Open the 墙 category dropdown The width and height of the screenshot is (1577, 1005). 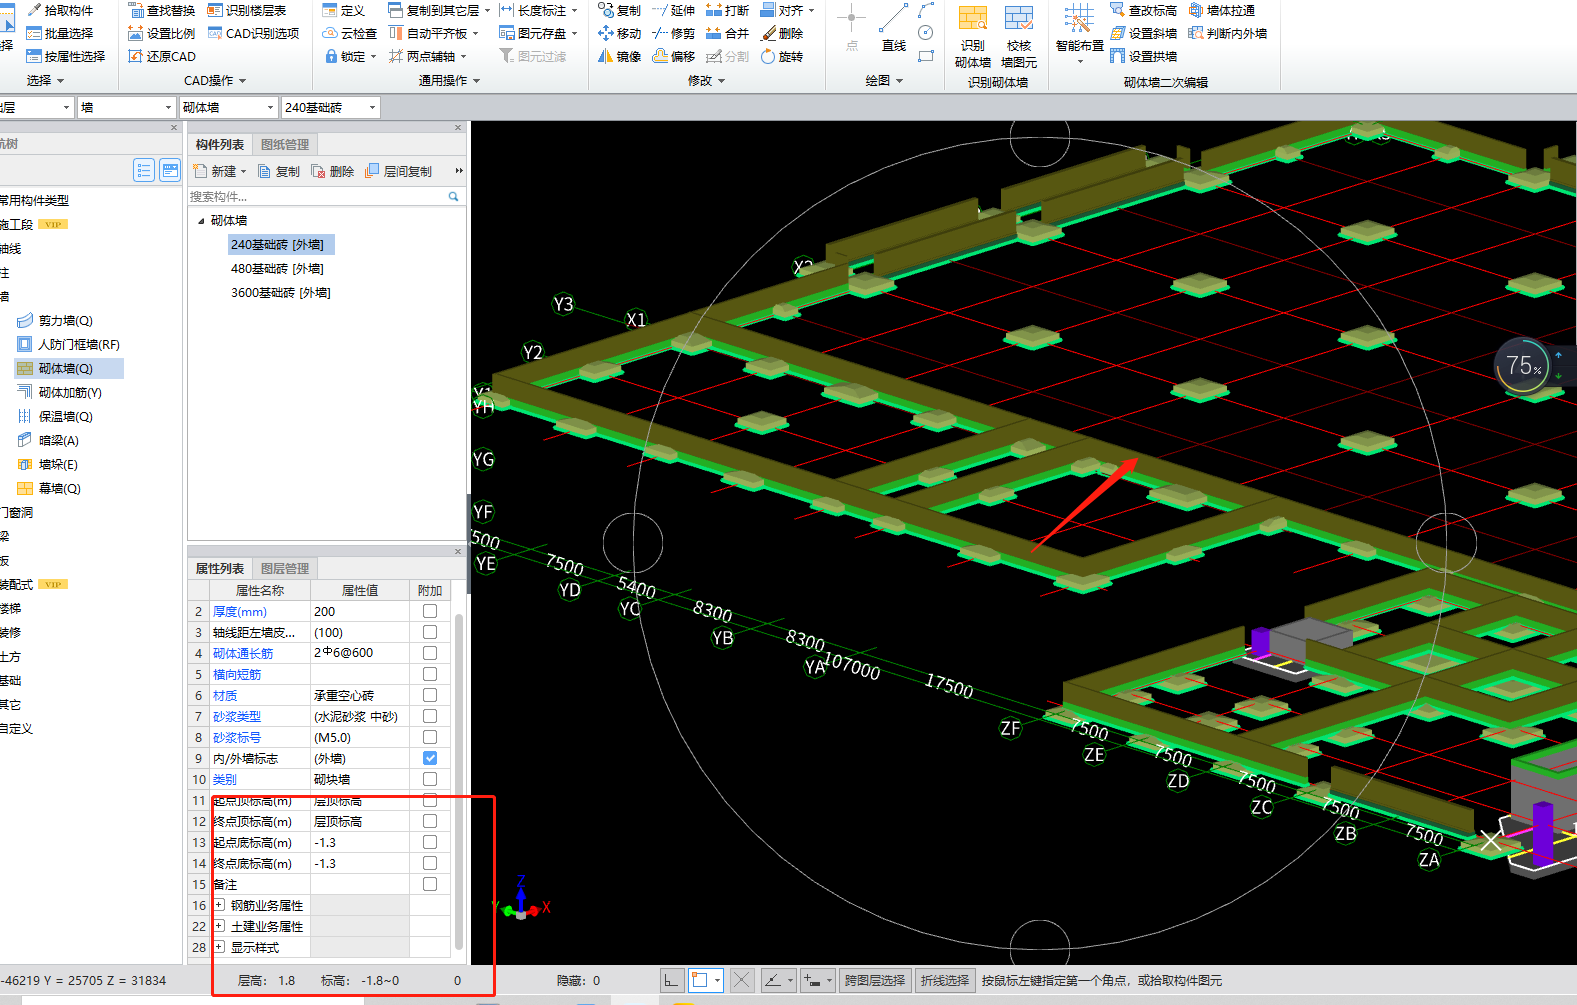pyautogui.click(x=168, y=107)
